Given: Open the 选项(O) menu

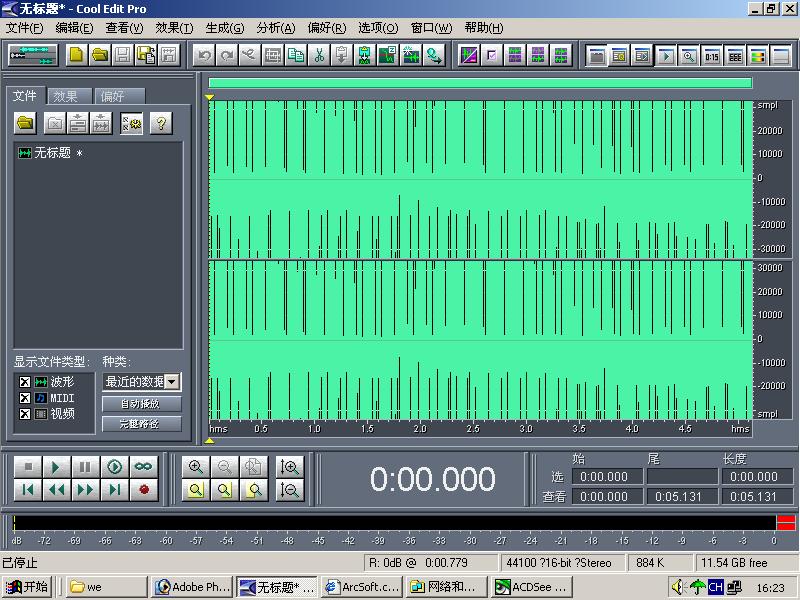Looking at the screenshot, I should click(378, 28).
